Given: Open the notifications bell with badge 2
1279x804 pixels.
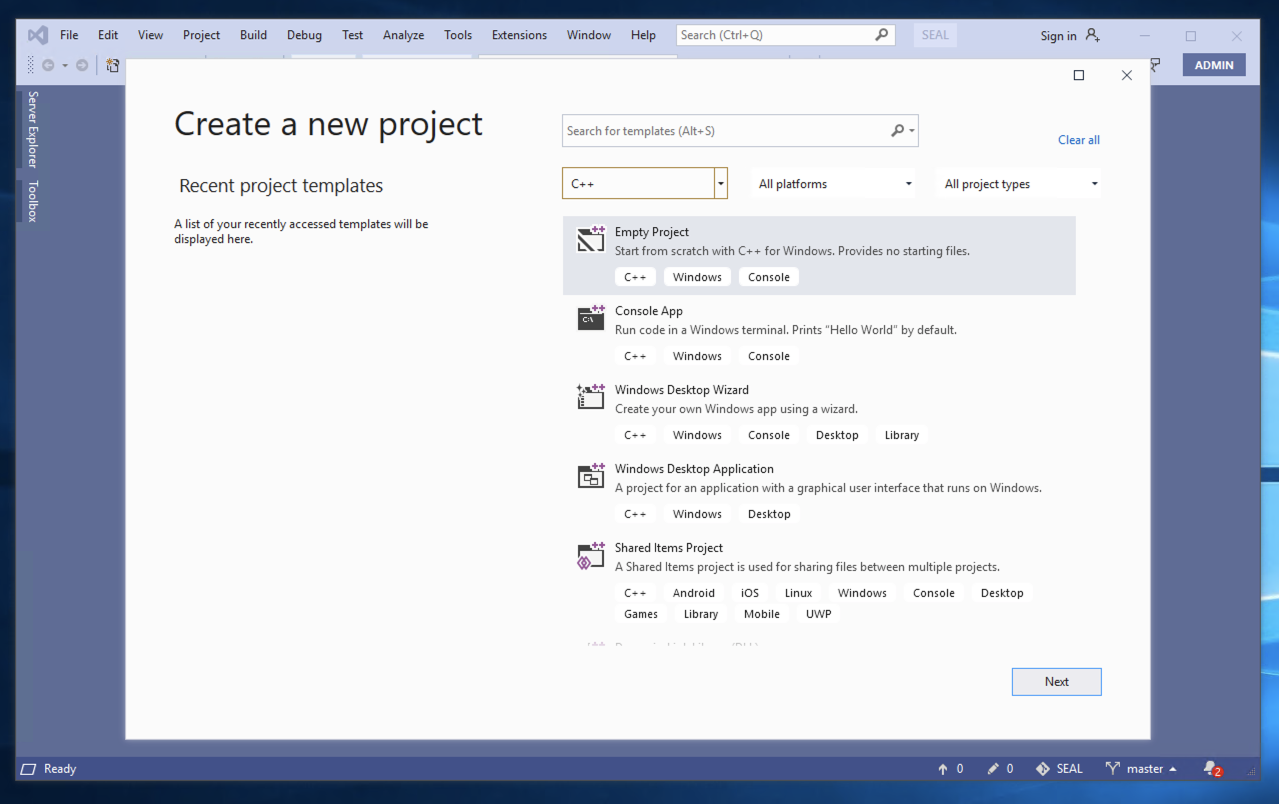Looking at the screenshot, I should click(x=1213, y=769).
